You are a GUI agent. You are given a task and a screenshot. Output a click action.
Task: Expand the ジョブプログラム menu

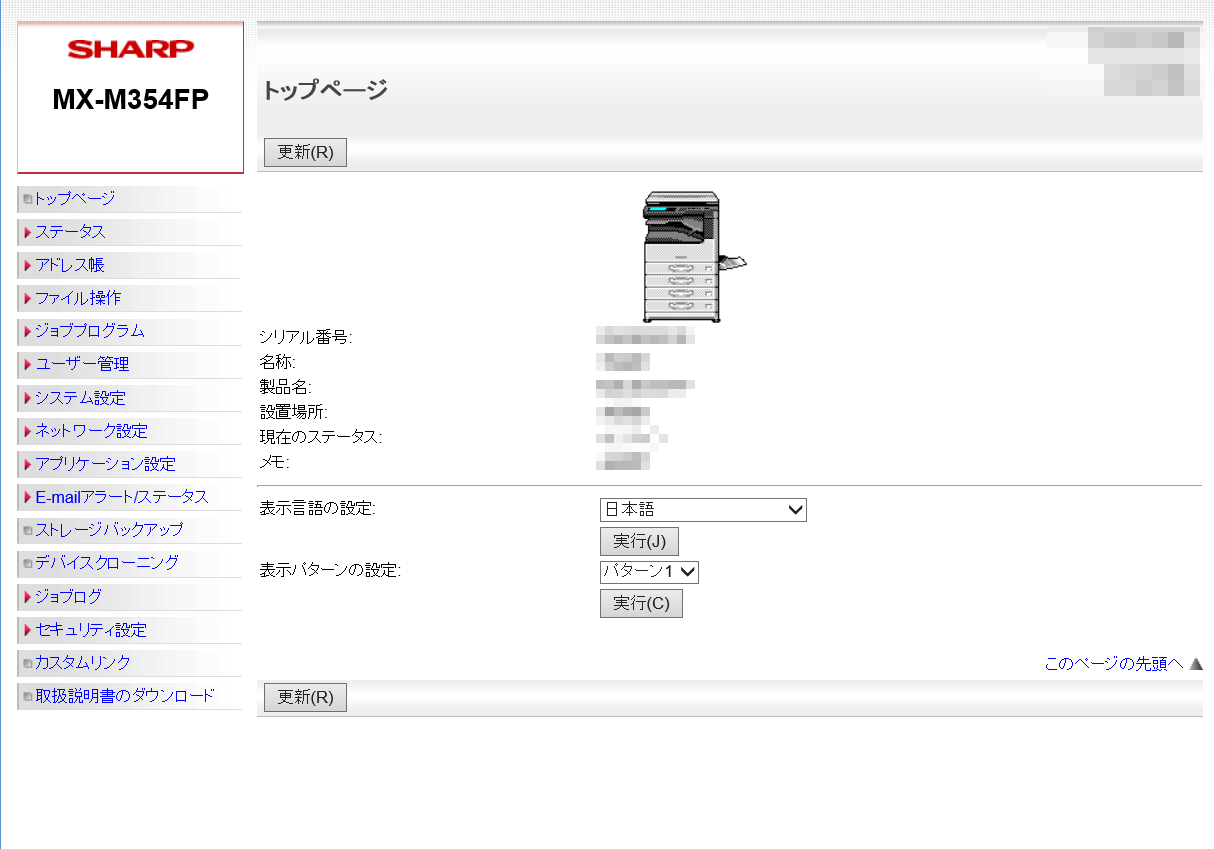pos(89,331)
